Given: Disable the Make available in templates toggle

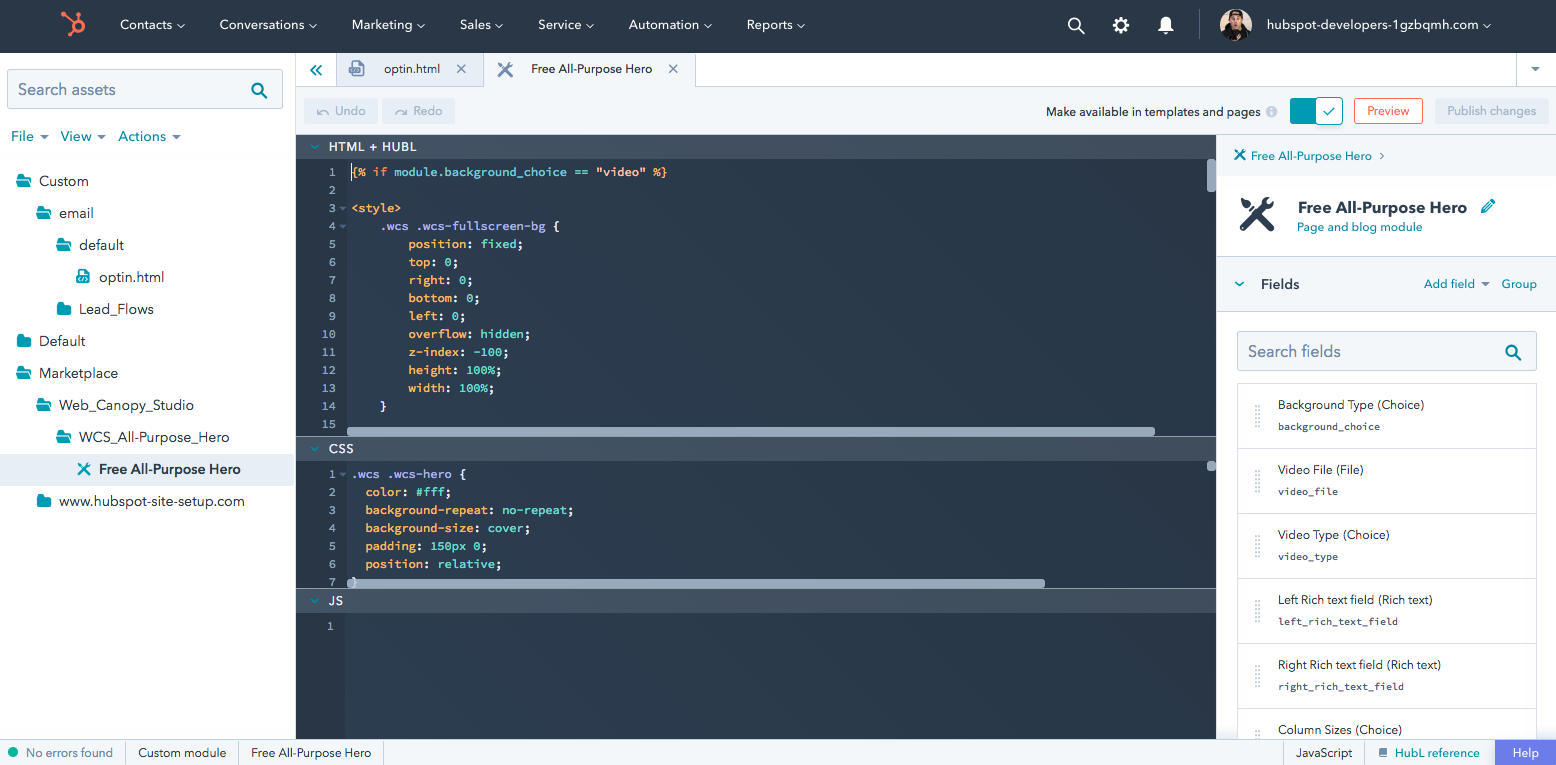Looking at the screenshot, I should pyautogui.click(x=1305, y=111).
